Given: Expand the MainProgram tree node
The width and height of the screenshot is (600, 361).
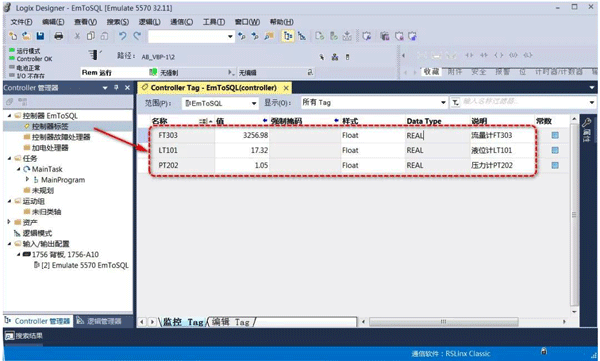Looking at the screenshot, I should tap(27, 179).
